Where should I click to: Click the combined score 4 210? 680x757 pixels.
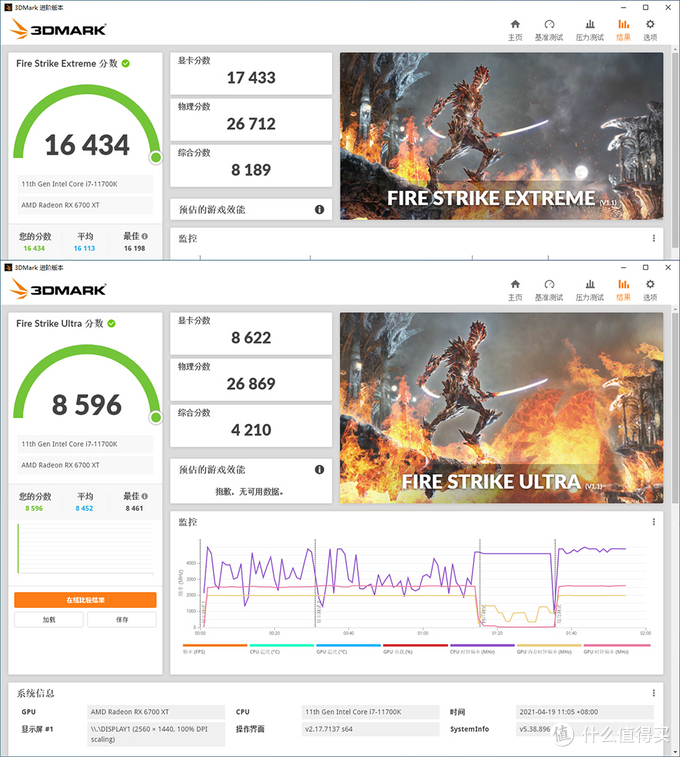pos(251,430)
